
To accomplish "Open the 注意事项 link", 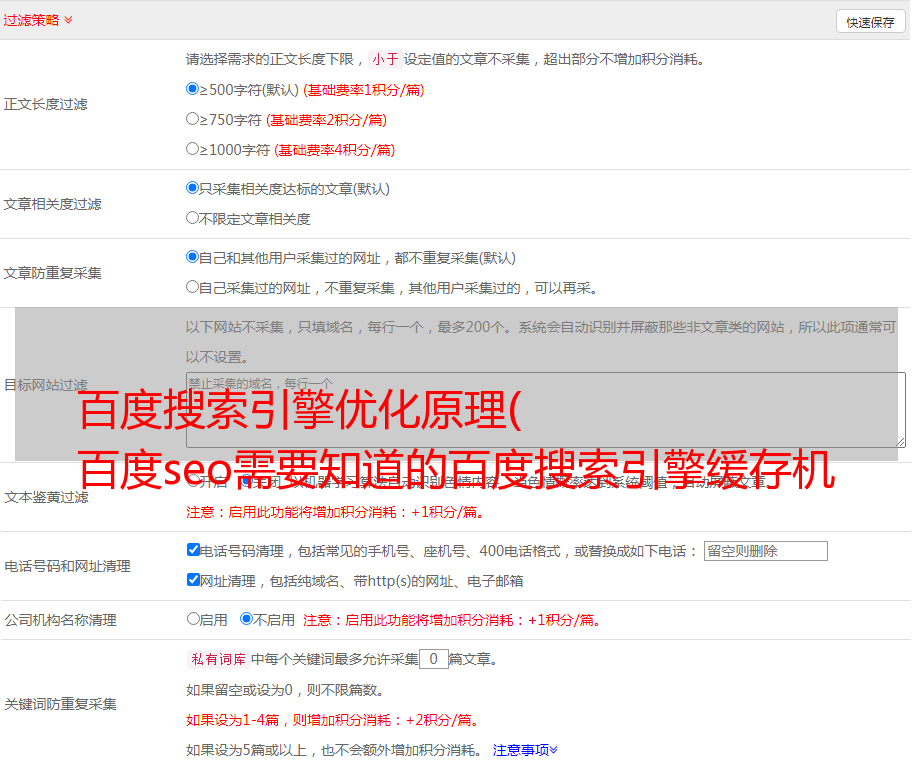I will (520, 749).
